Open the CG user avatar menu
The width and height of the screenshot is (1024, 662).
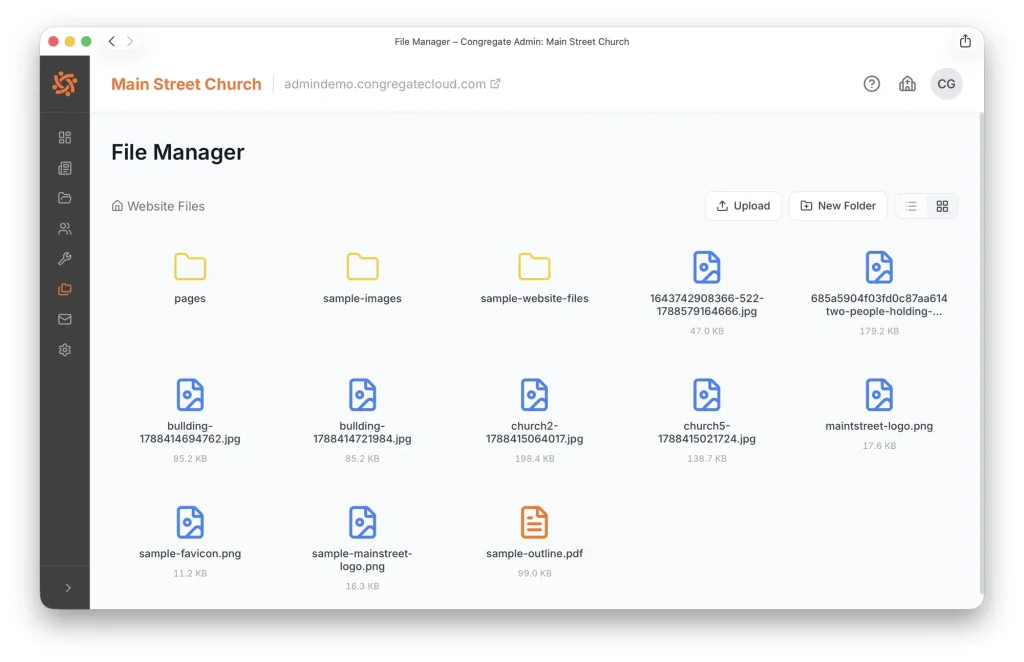946,84
